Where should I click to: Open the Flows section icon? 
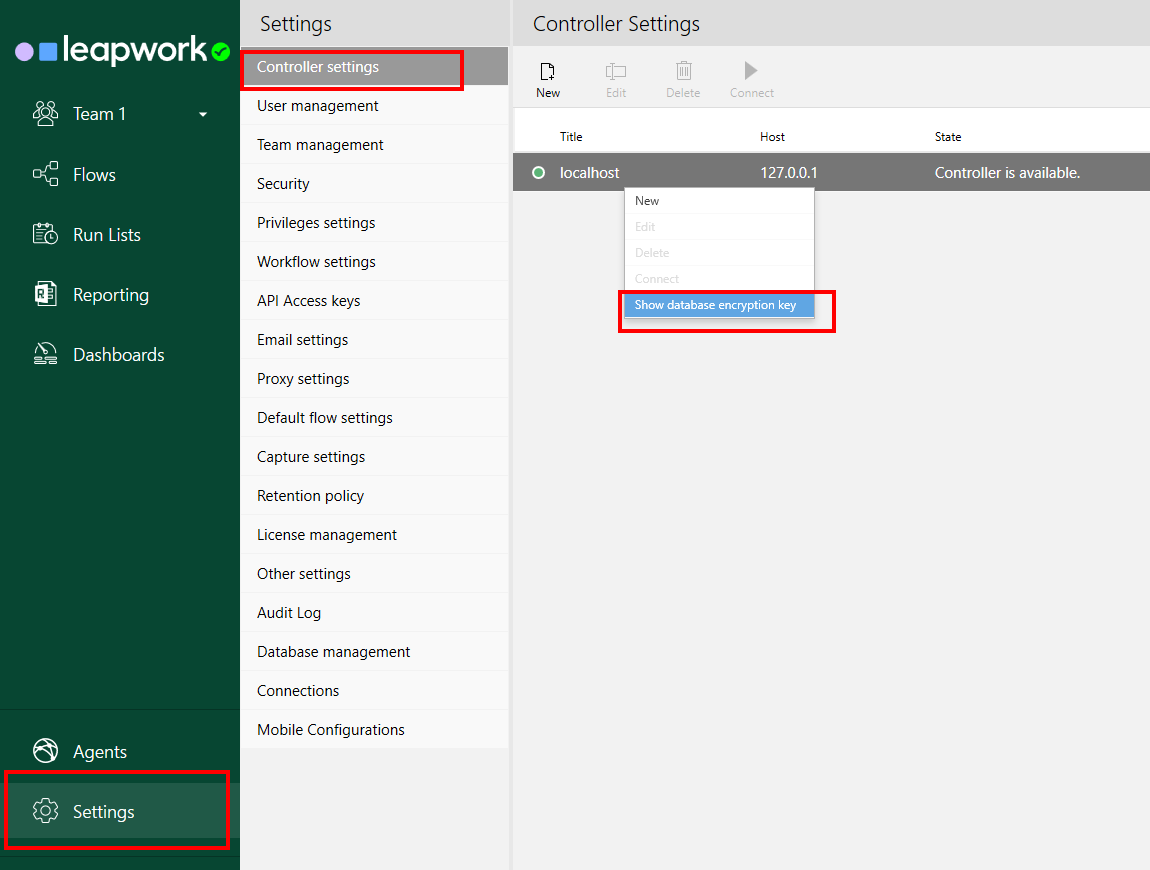(x=46, y=175)
